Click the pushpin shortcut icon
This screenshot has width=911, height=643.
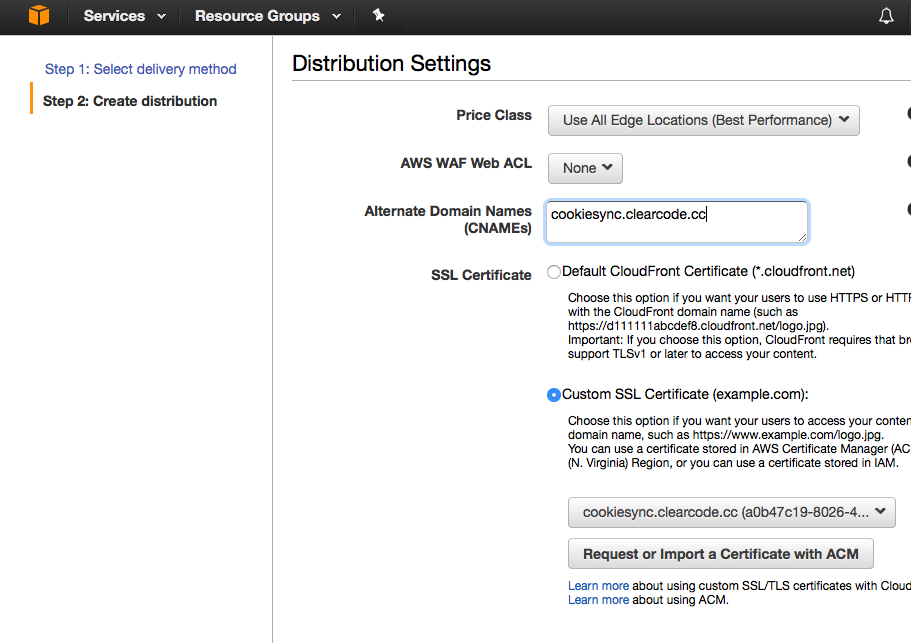coord(378,15)
